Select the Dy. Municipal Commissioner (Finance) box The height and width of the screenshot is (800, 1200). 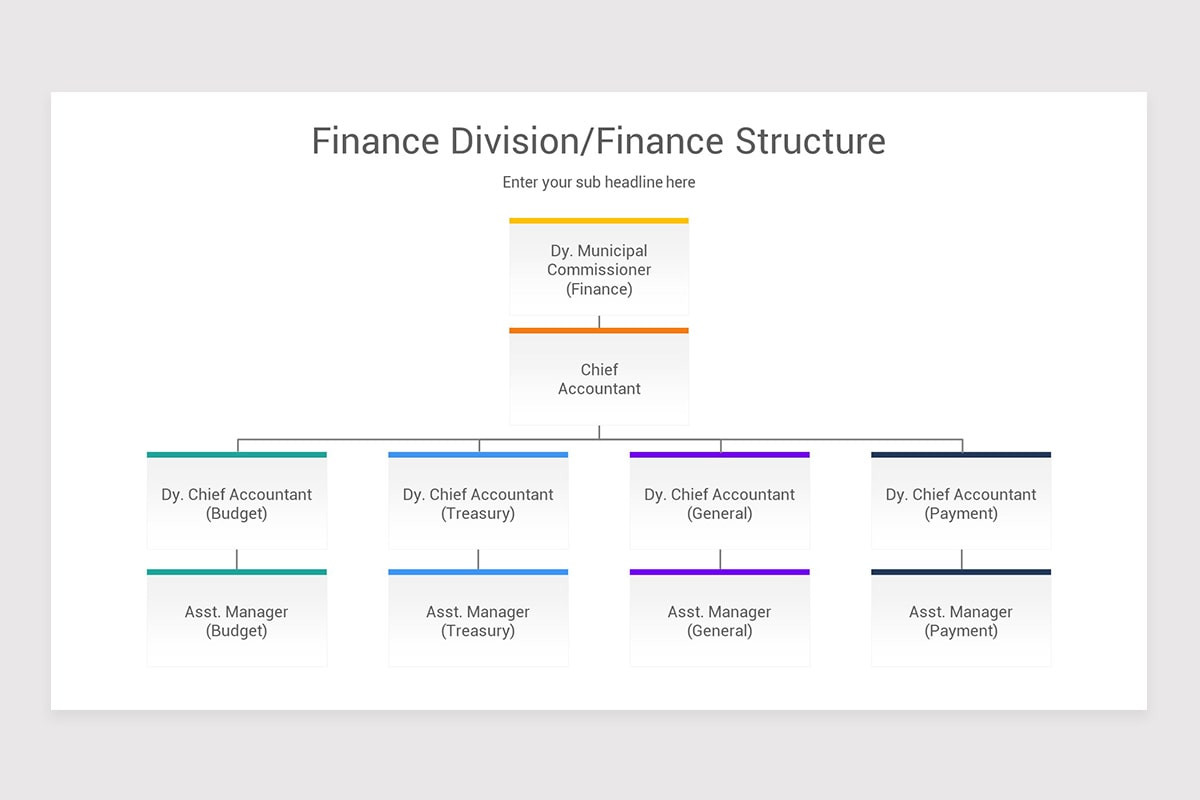tap(599, 268)
